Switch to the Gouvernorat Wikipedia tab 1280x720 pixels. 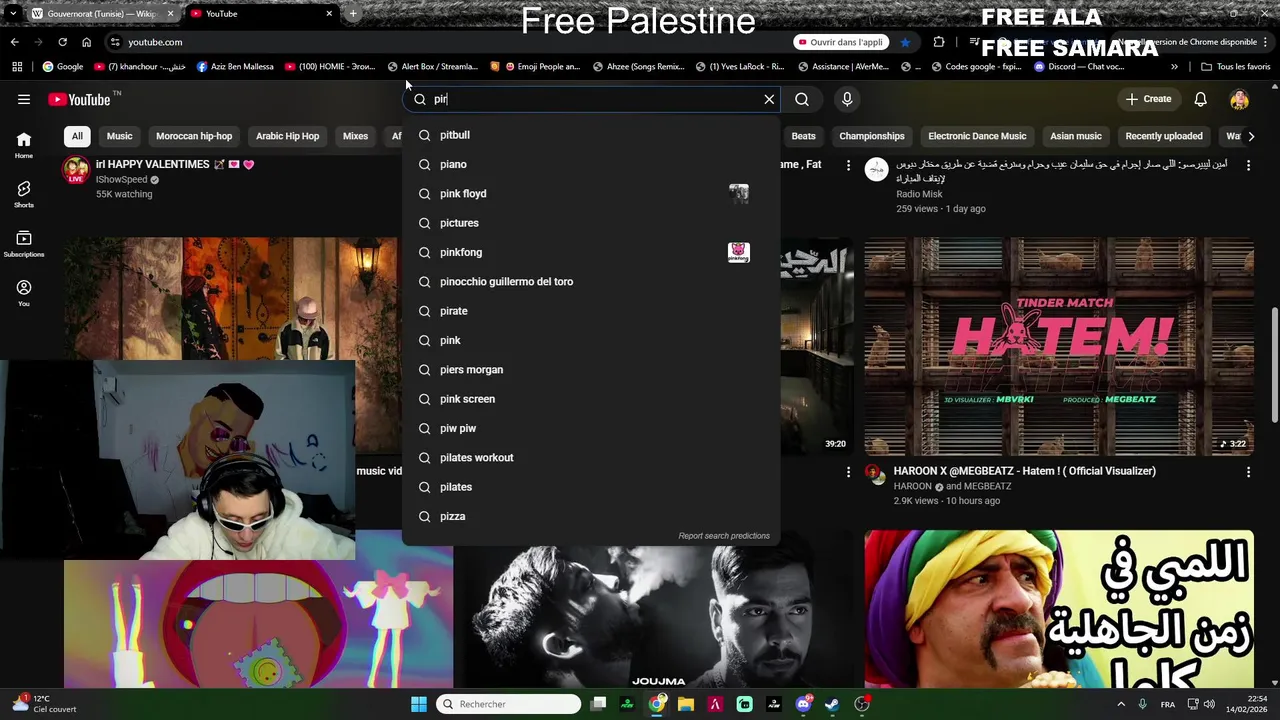click(x=102, y=14)
